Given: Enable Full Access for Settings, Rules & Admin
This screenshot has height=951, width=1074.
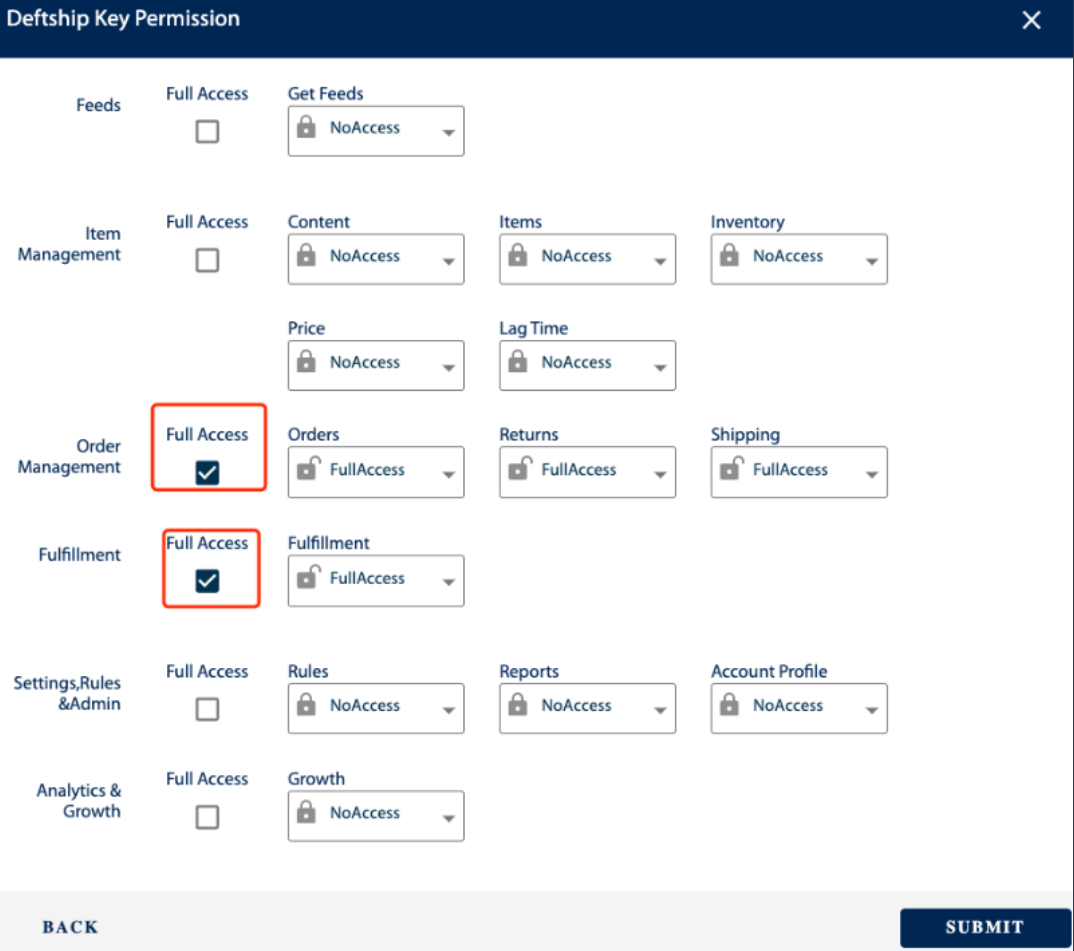Looking at the screenshot, I should pos(208,708).
